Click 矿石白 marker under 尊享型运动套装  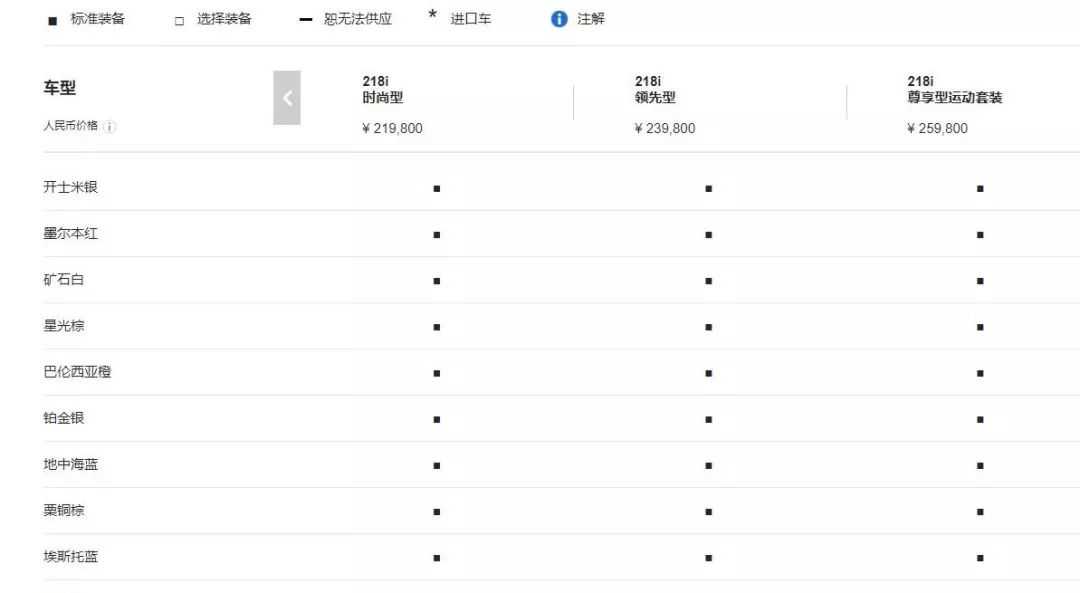click(x=980, y=281)
